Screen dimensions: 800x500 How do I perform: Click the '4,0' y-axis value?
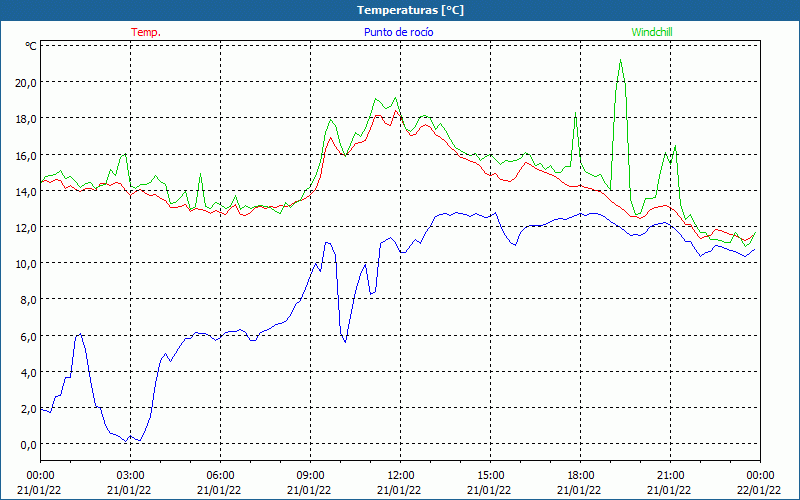[x=28, y=372]
